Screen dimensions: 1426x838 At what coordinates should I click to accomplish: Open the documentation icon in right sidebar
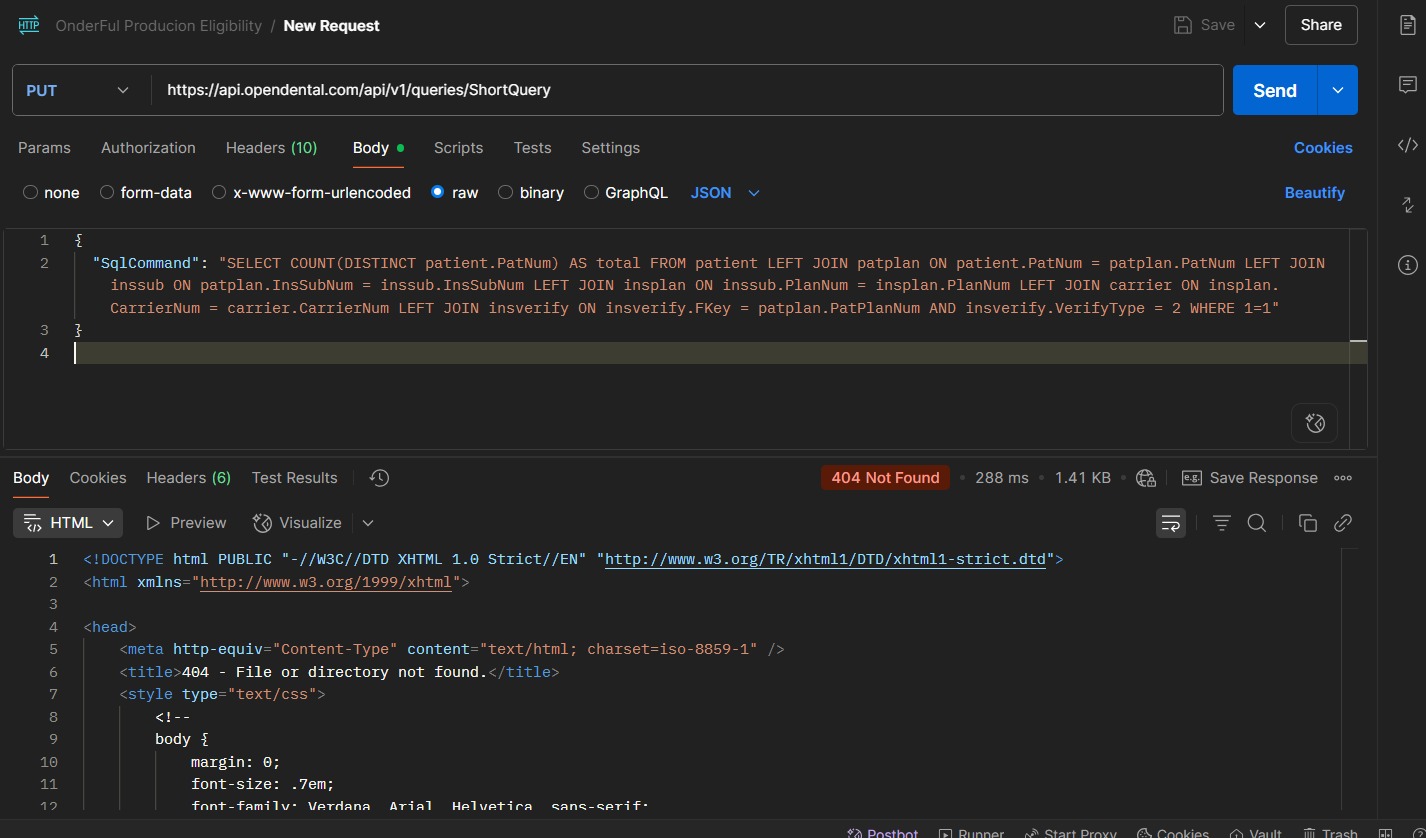point(1407,26)
